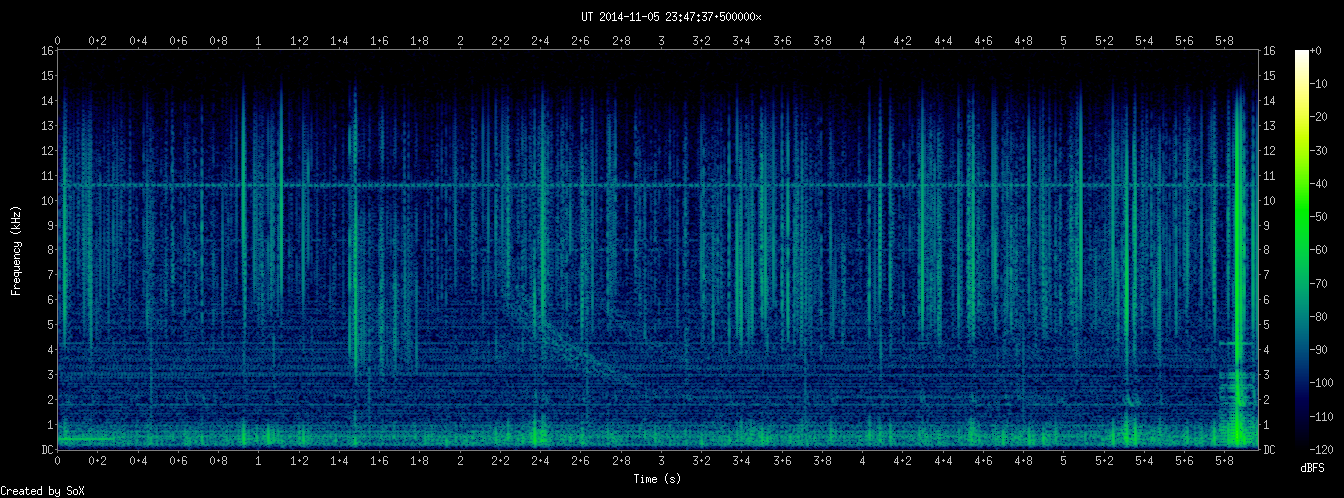Click '2' on the bottom time axis

click(460, 462)
